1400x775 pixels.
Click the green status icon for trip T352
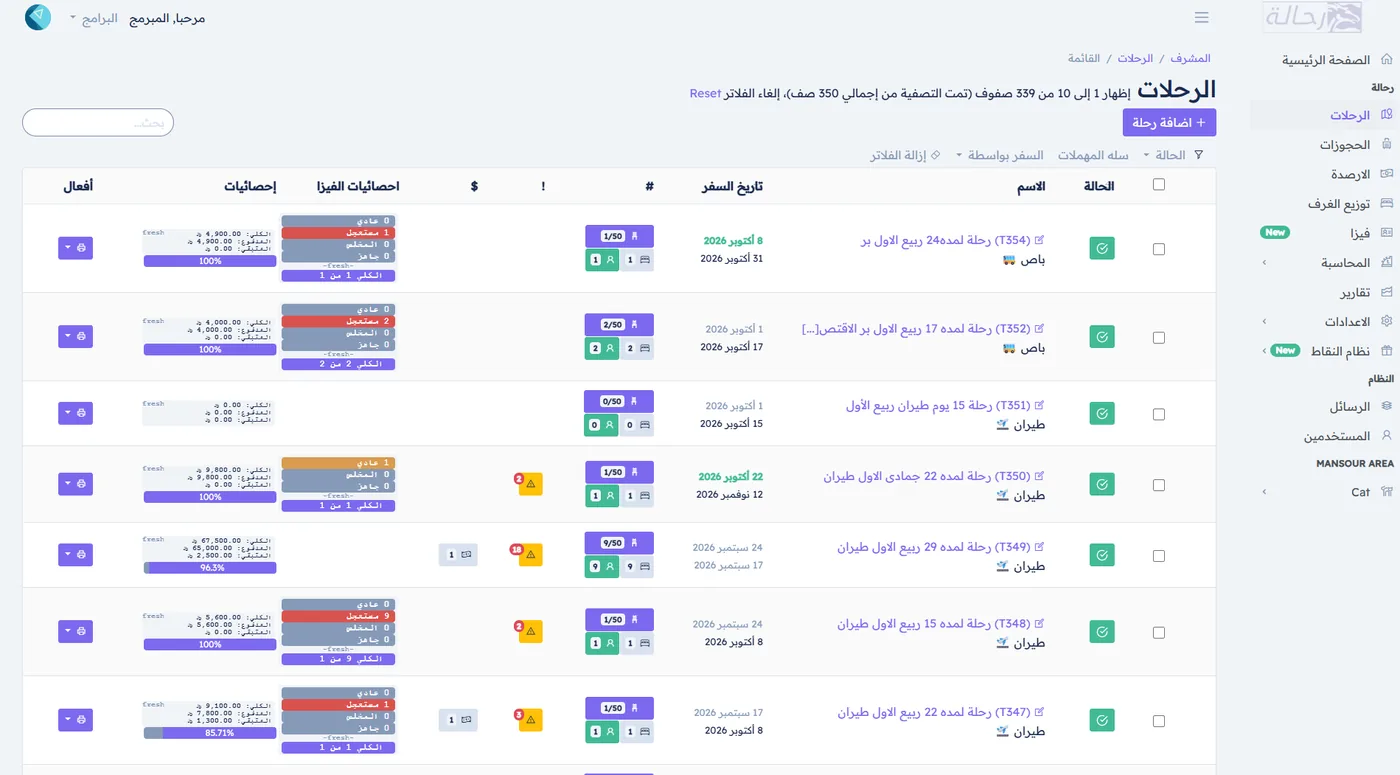1102,338
